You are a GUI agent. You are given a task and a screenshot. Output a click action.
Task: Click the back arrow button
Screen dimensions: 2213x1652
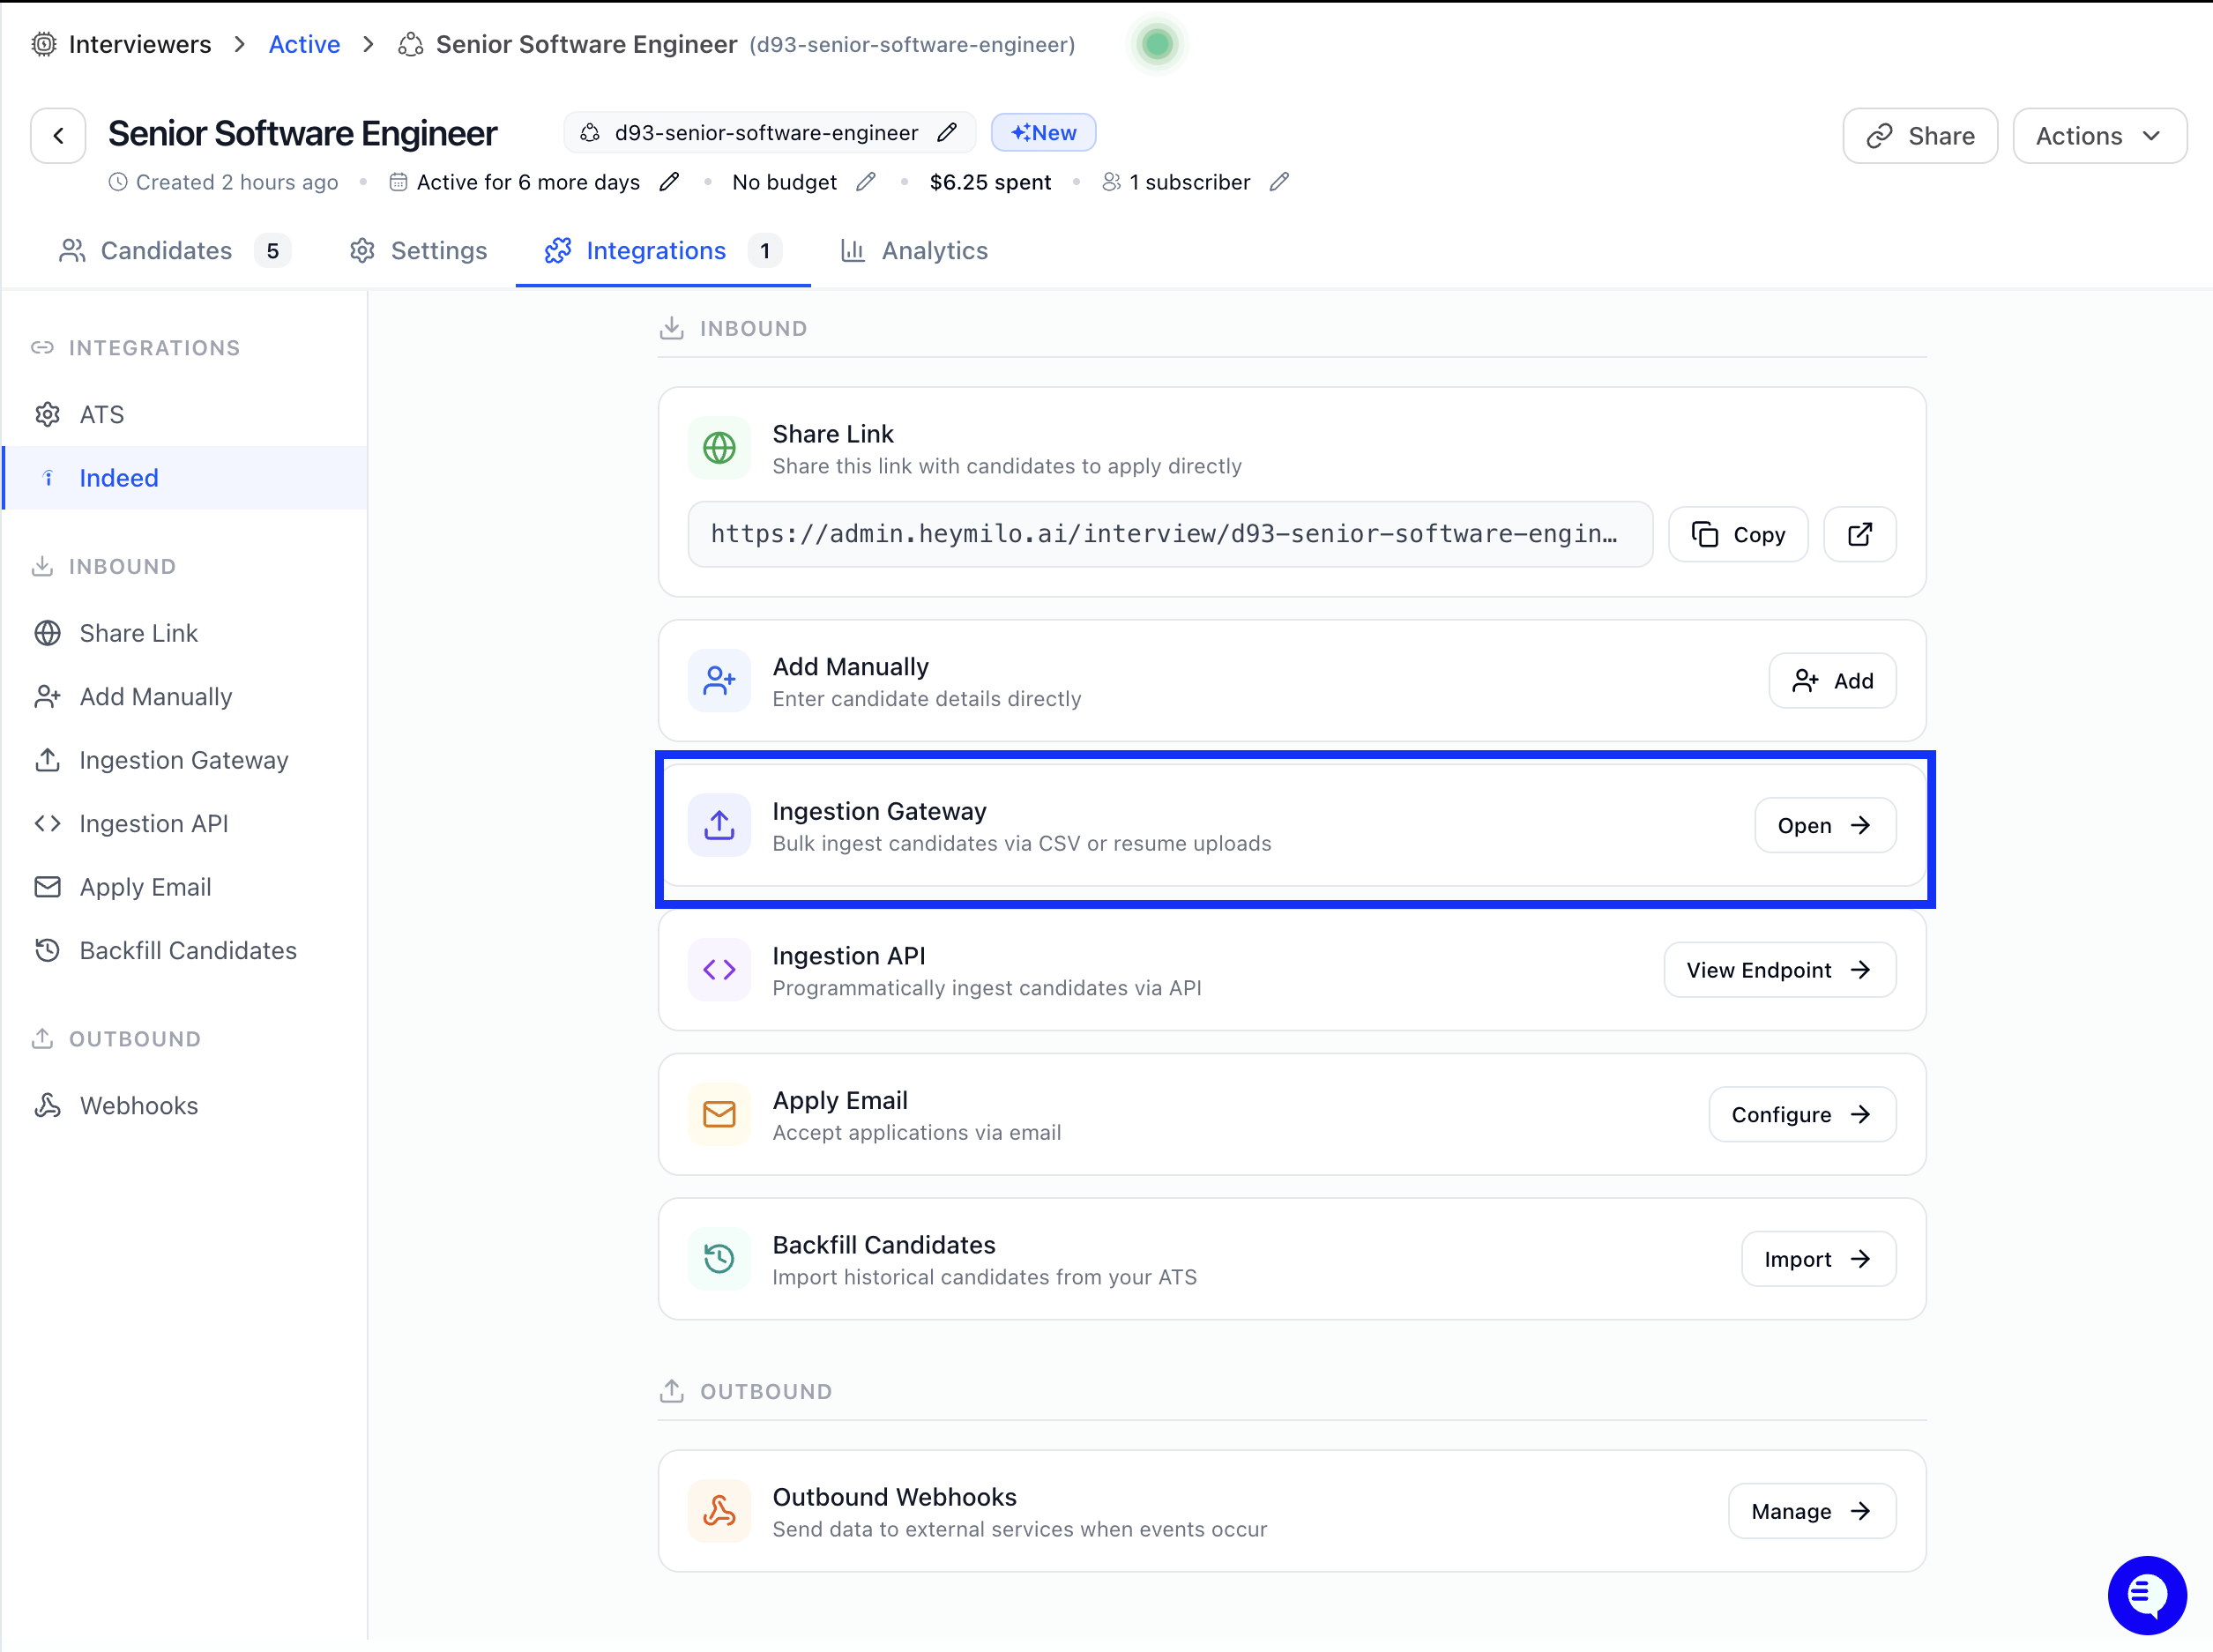(x=58, y=136)
